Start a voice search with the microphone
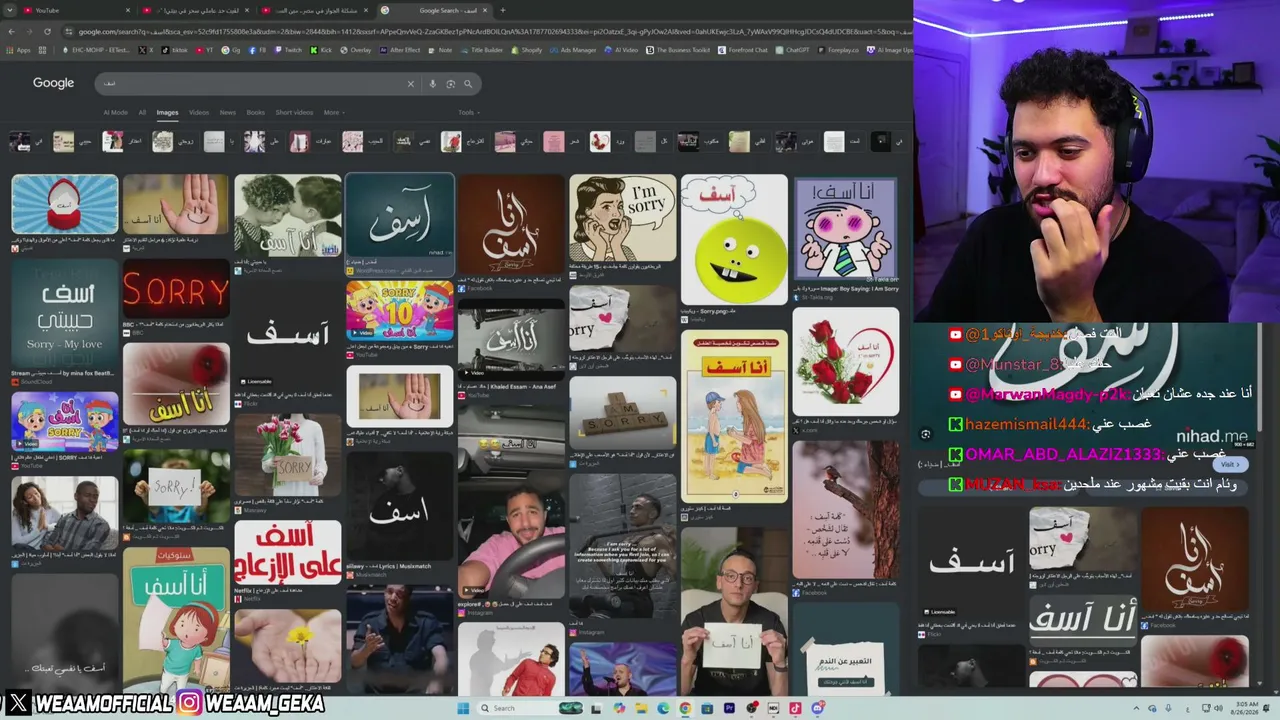Image resolution: width=1280 pixels, height=720 pixels. coord(432,84)
